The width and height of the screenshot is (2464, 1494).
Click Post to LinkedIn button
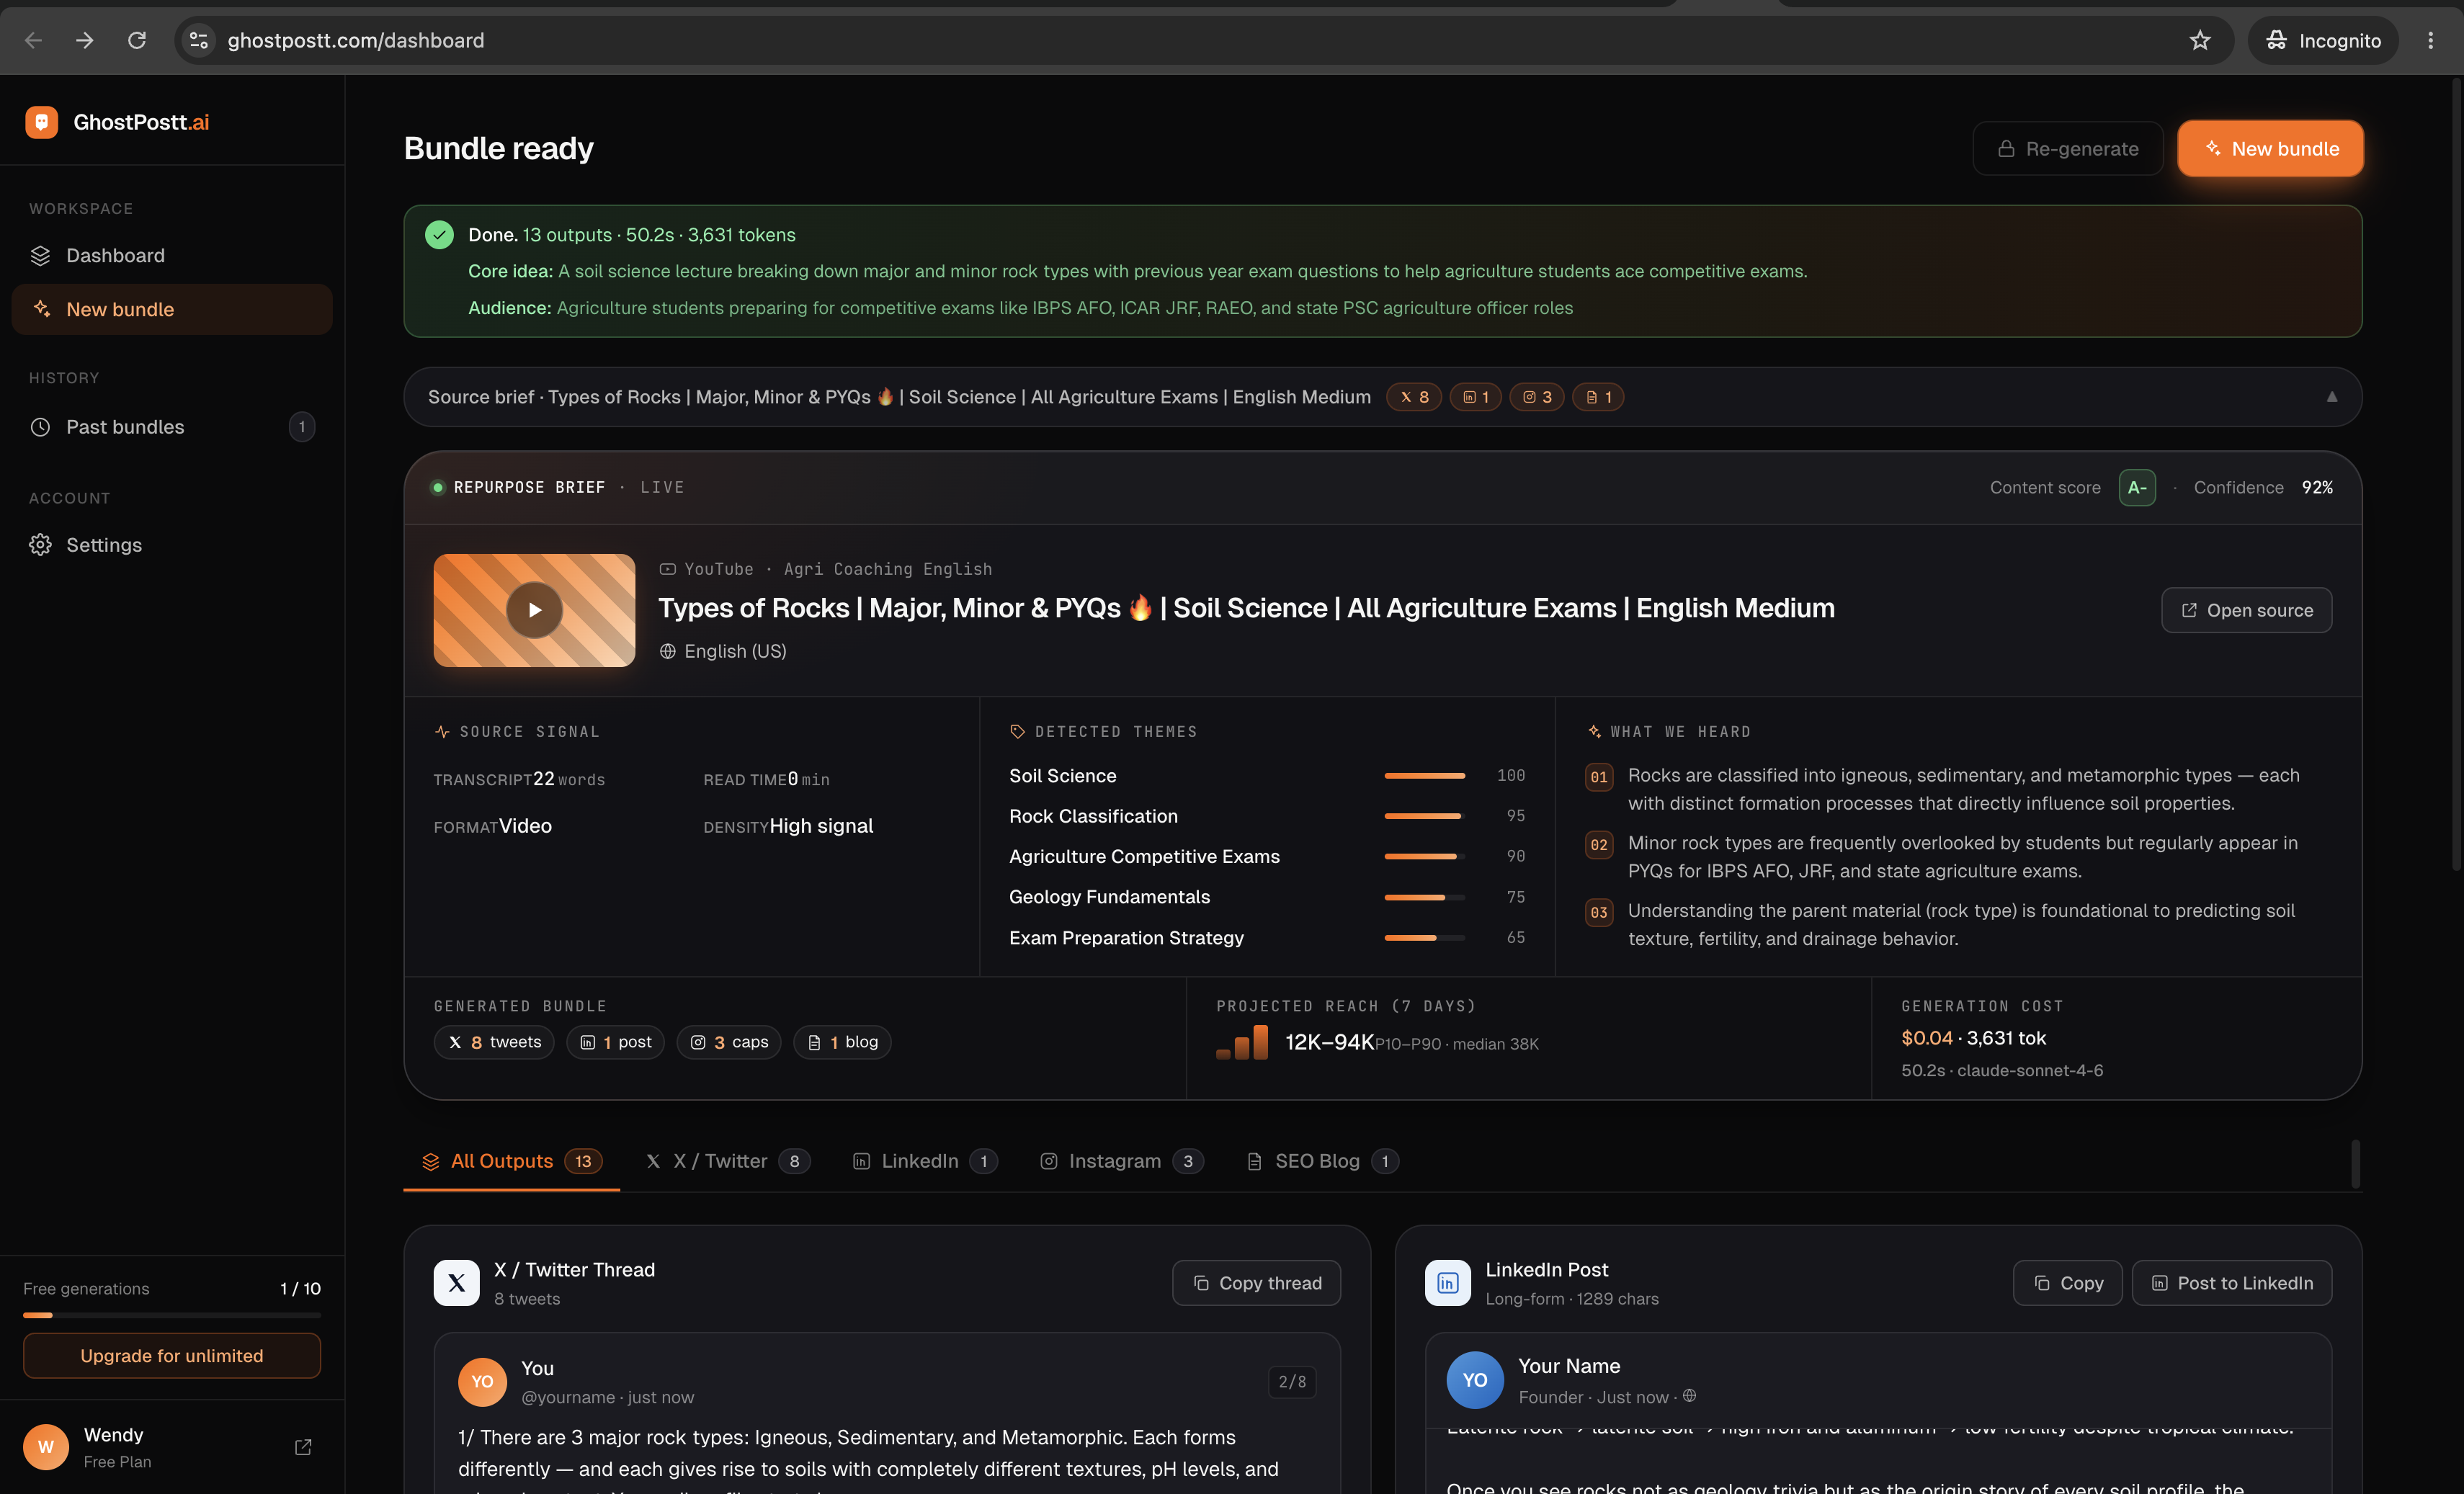(2231, 1283)
